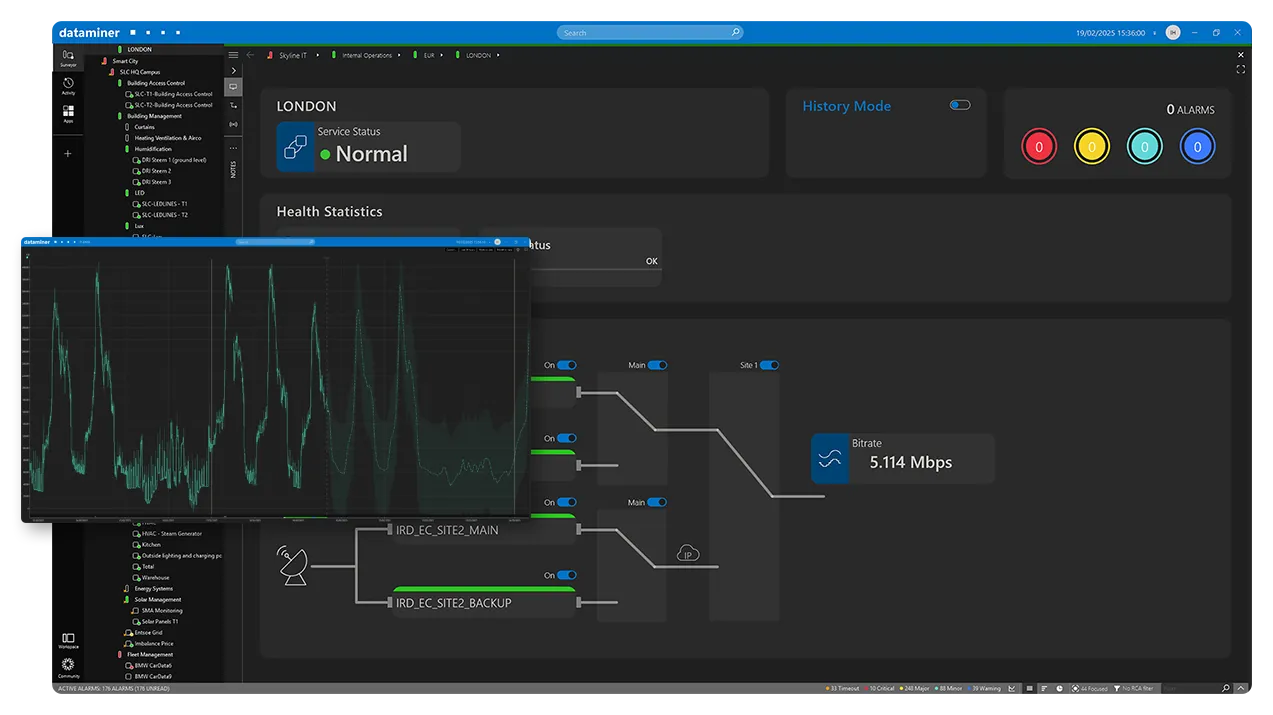The width and height of the screenshot is (1273, 715).
Task: Expand the alarm console up-arrow
Action: 1242,689
